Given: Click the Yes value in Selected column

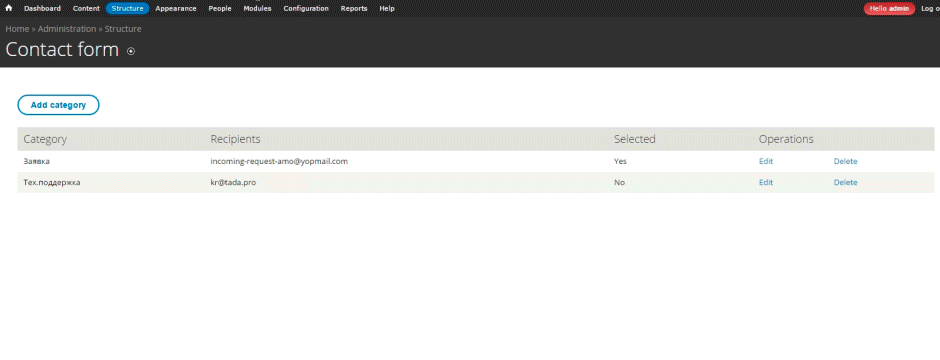Looking at the screenshot, I should coord(620,161).
